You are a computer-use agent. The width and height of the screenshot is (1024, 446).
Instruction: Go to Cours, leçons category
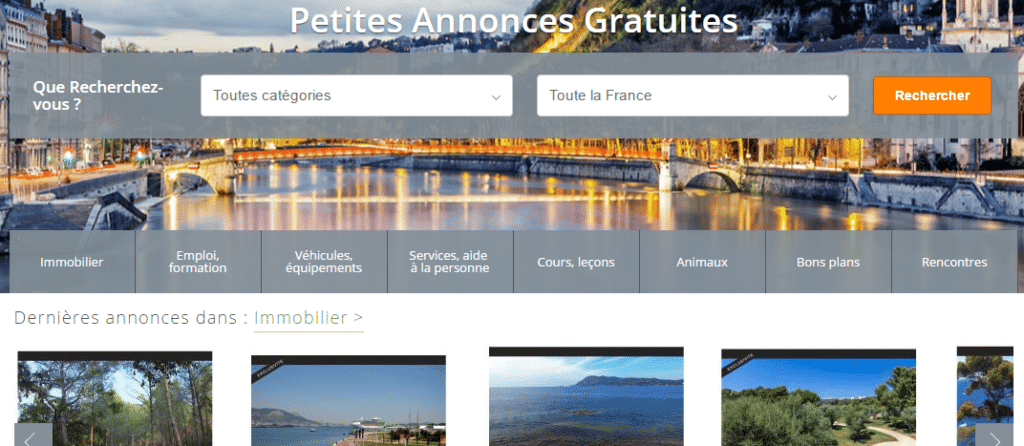pyautogui.click(x=576, y=262)
